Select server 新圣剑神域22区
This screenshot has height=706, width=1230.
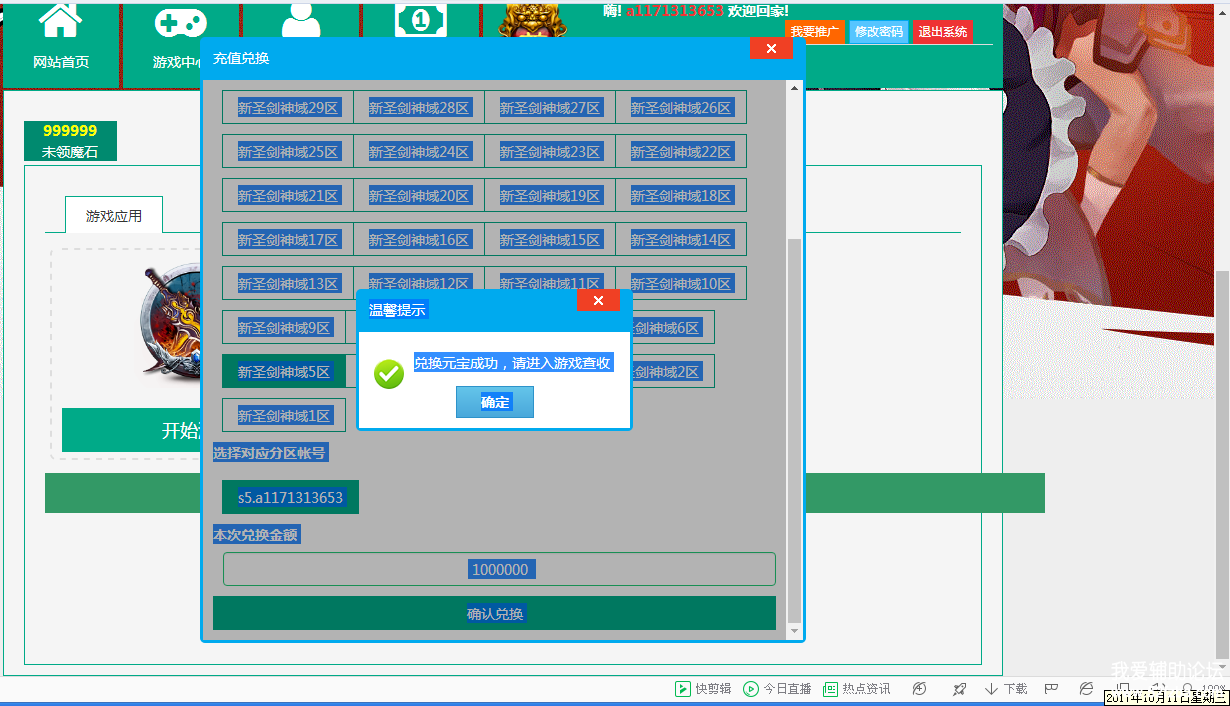pos(681,152)
